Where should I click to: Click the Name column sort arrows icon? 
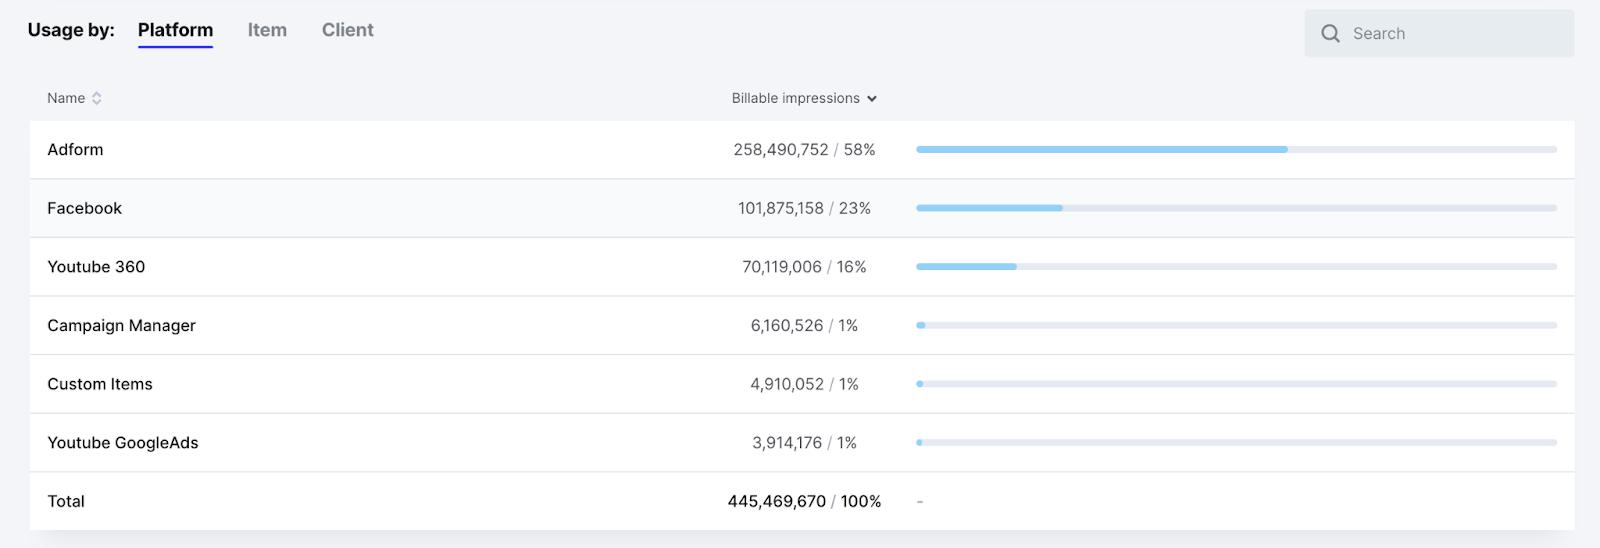(x=97, y=98)
